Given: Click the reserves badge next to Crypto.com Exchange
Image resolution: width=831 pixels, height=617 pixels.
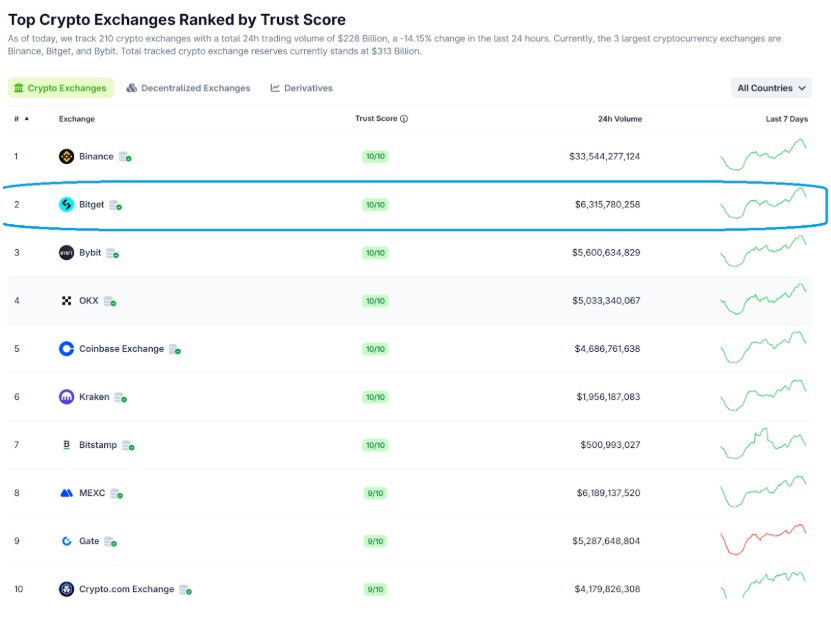Looking at the screenshot, I should point(185,589).
